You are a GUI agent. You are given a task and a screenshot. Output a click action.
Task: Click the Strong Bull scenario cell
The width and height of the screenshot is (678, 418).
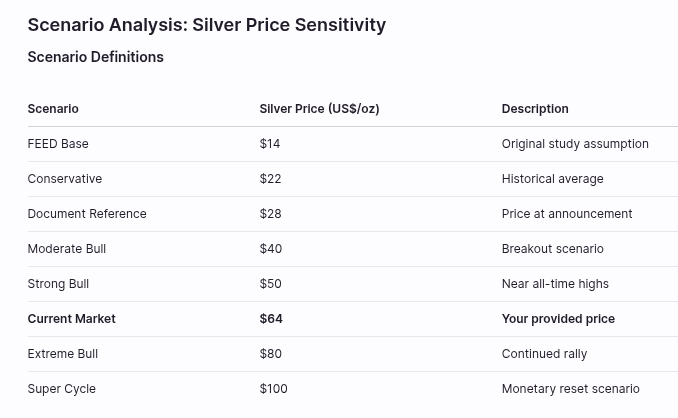(x=58, y=283)
